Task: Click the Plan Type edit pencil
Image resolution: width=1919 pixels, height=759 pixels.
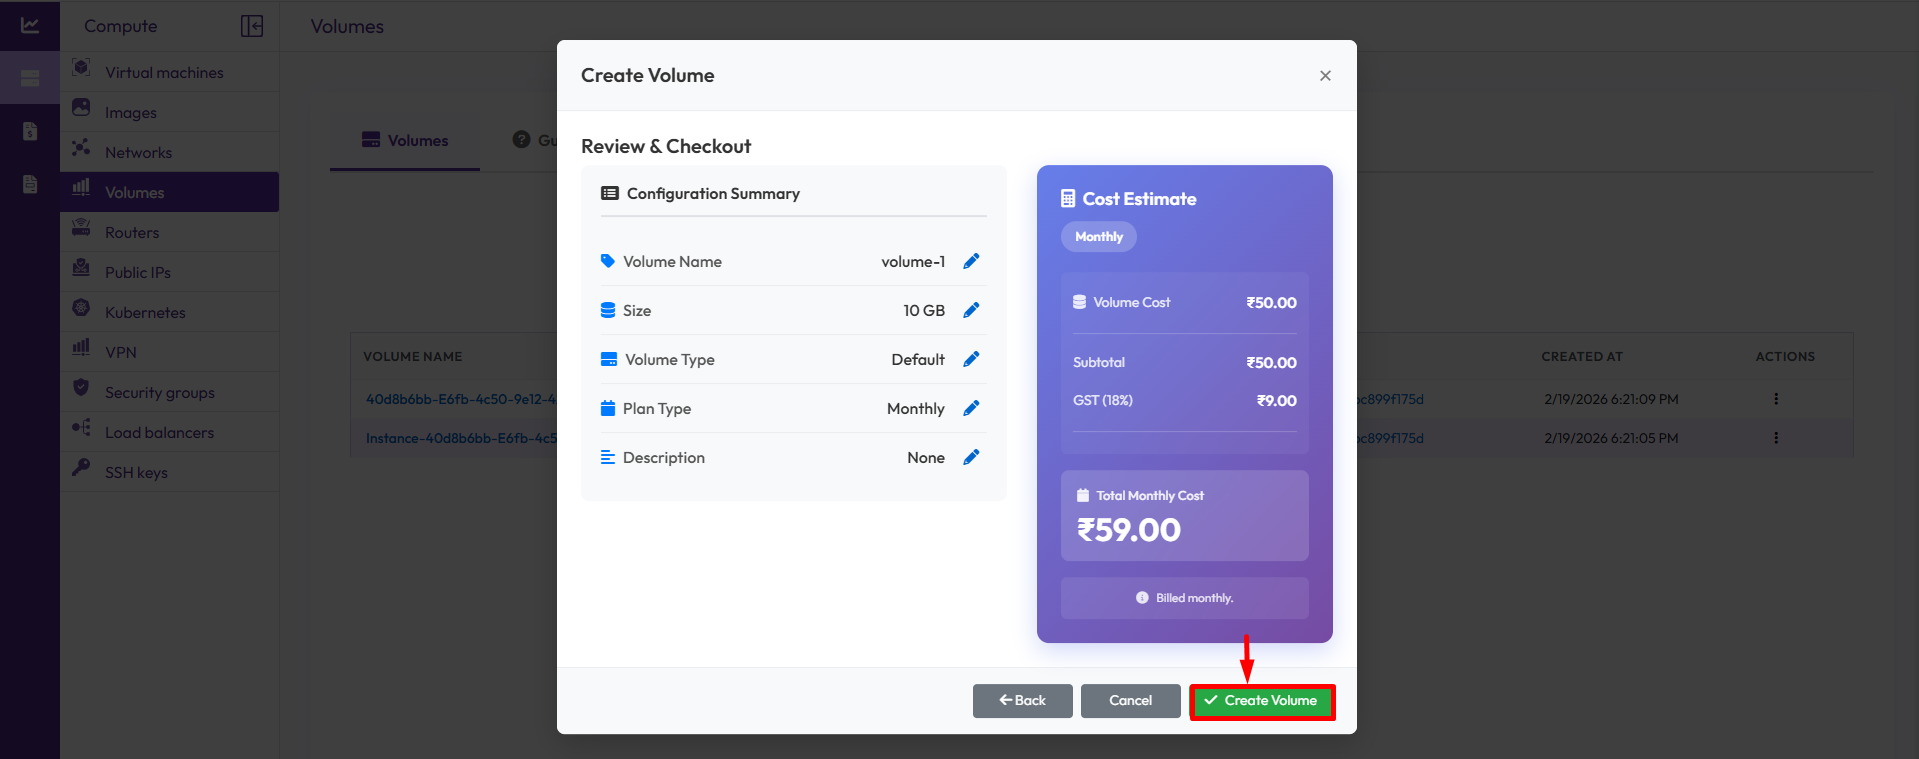Action: tap(970, 408)
